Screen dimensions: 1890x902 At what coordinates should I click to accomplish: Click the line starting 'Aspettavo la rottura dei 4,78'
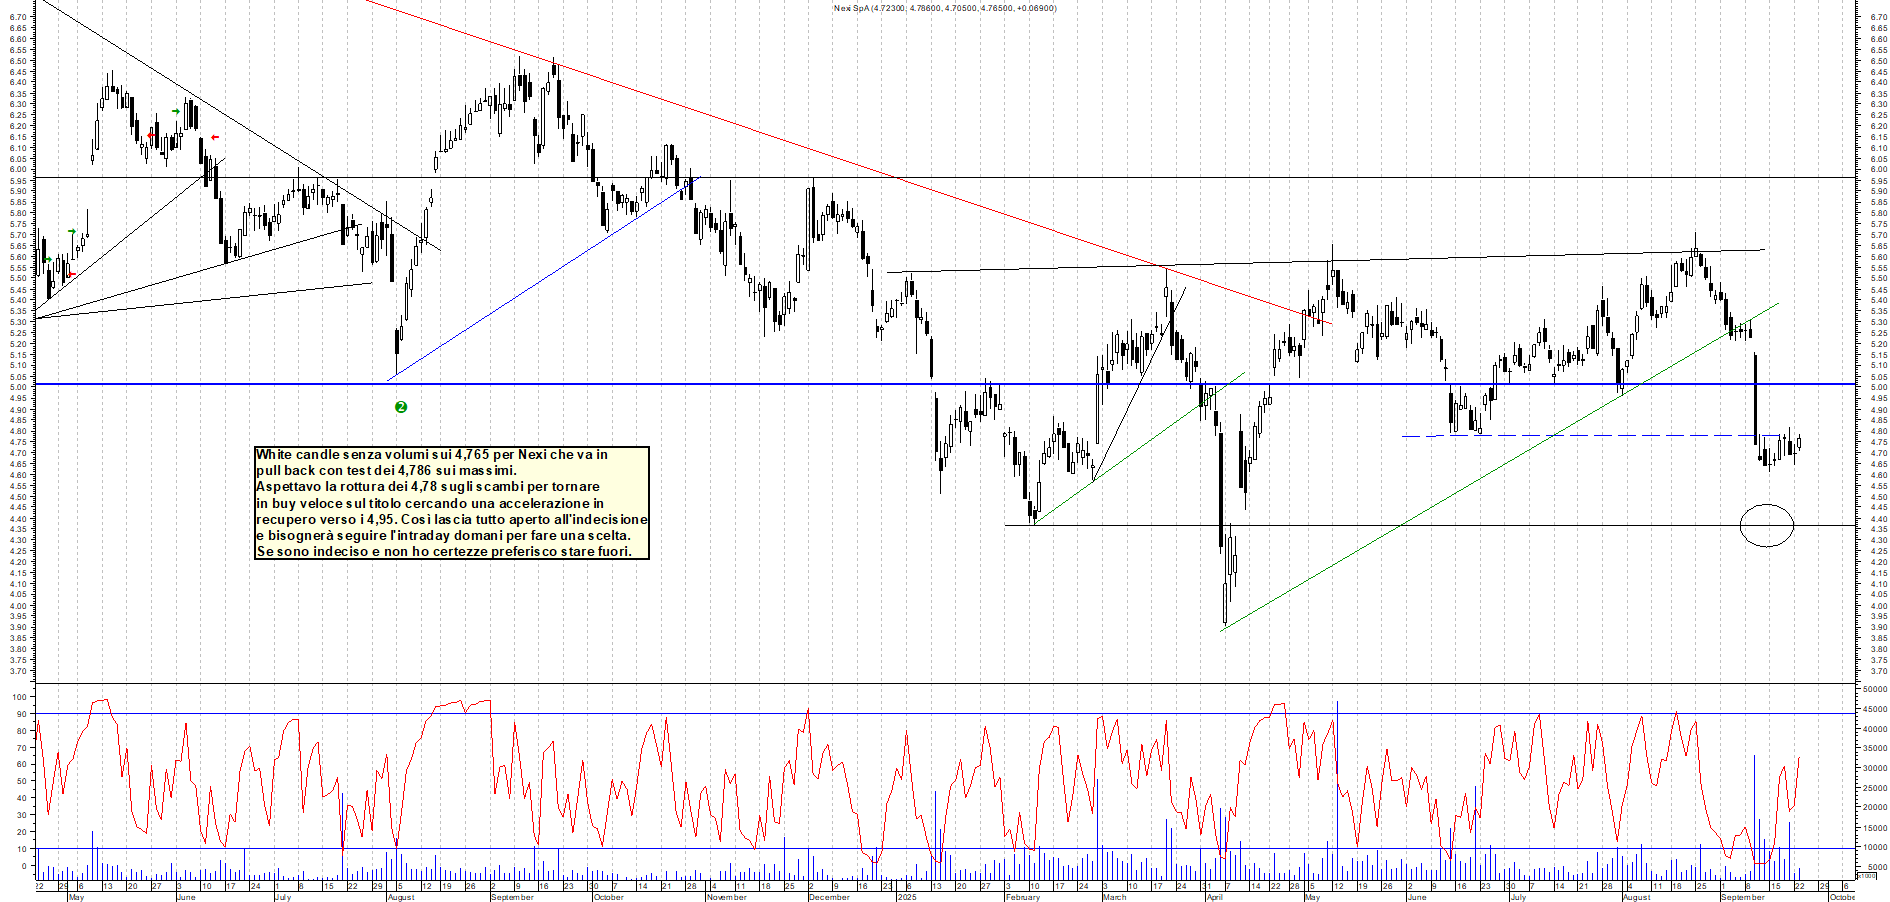(x=428, y=487)
